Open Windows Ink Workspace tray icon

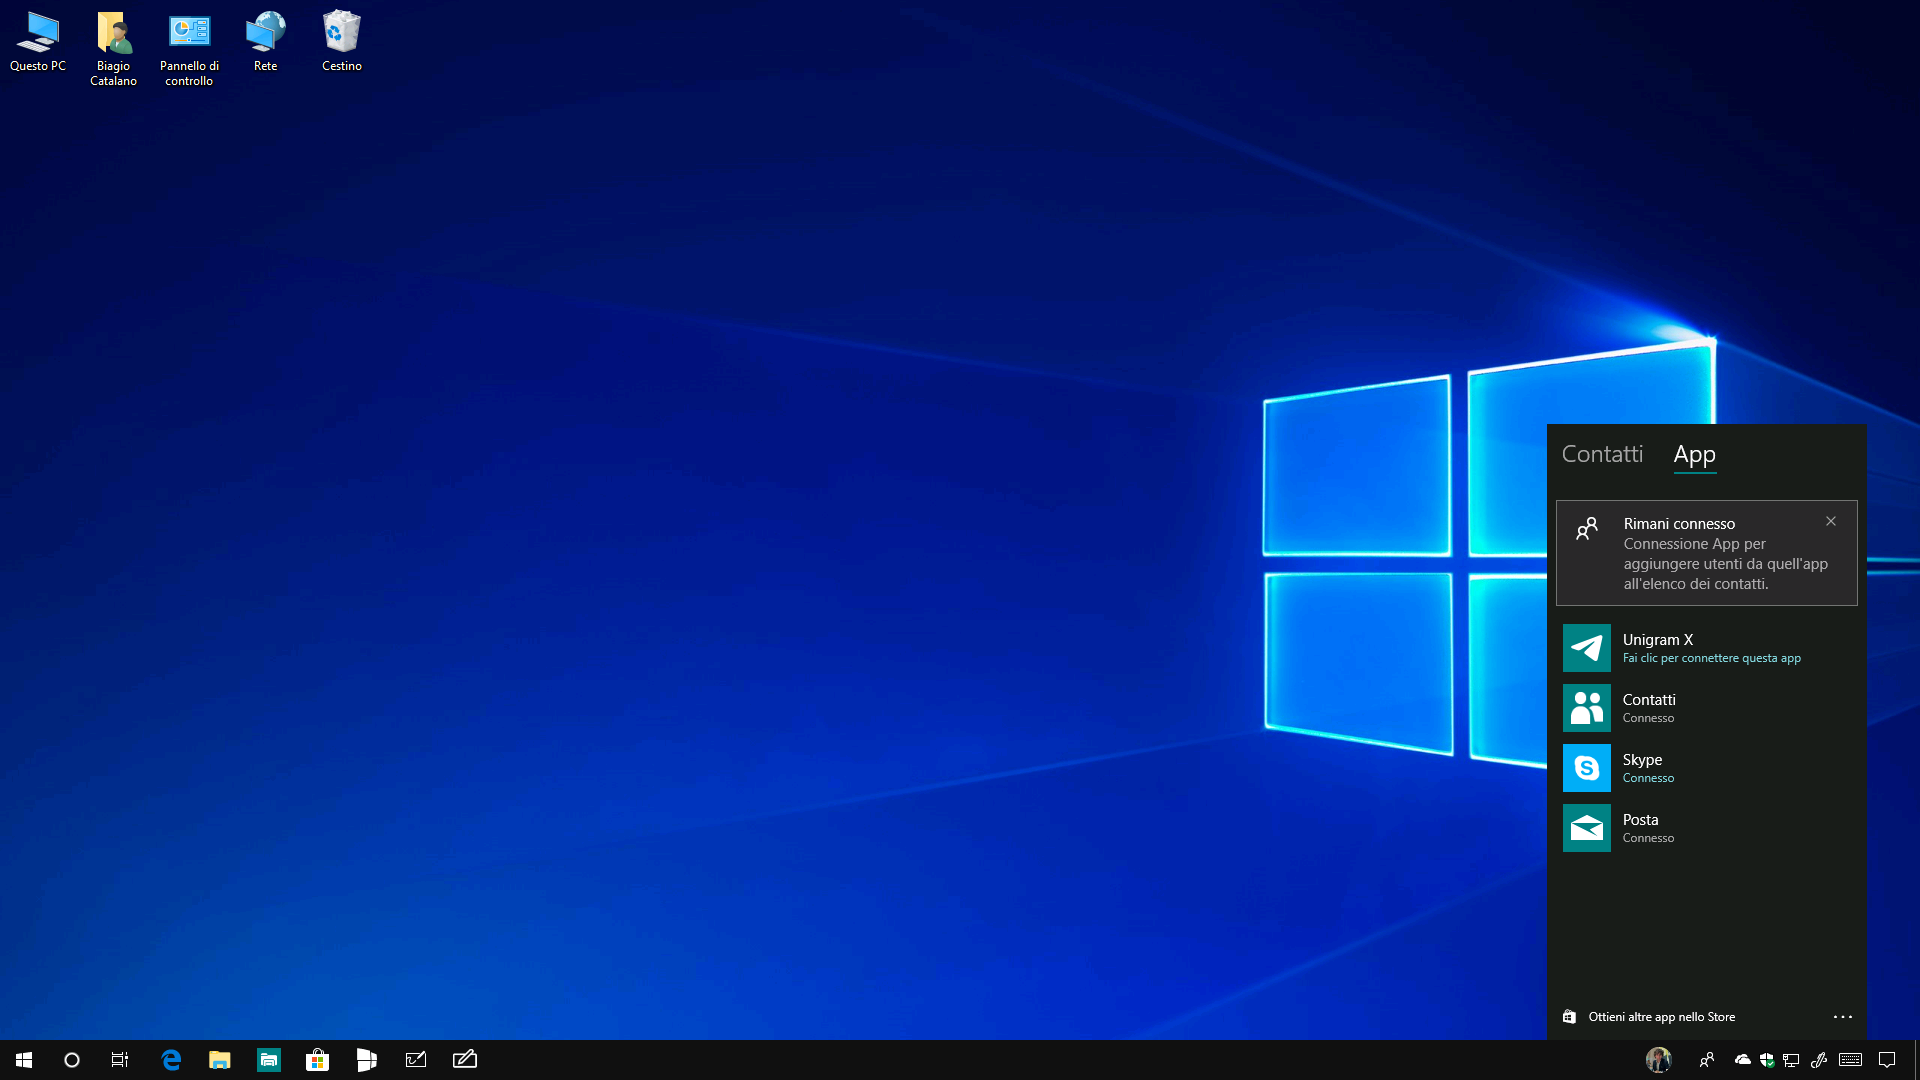click(1819, 1060)
